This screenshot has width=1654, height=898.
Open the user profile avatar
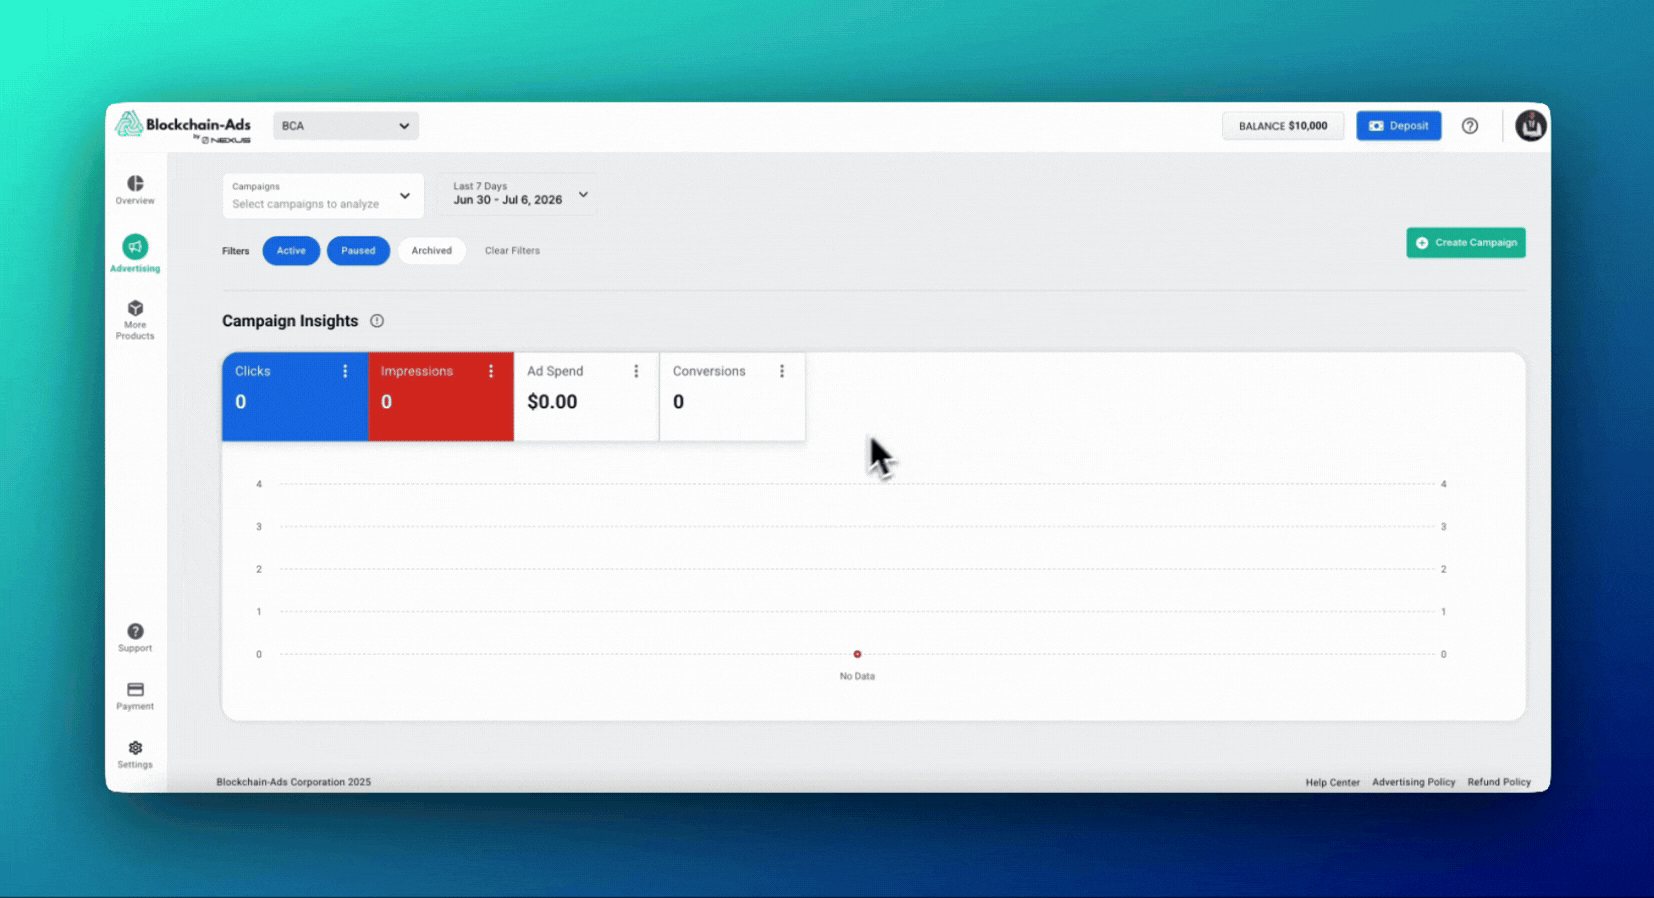[x=1530, y=126]
